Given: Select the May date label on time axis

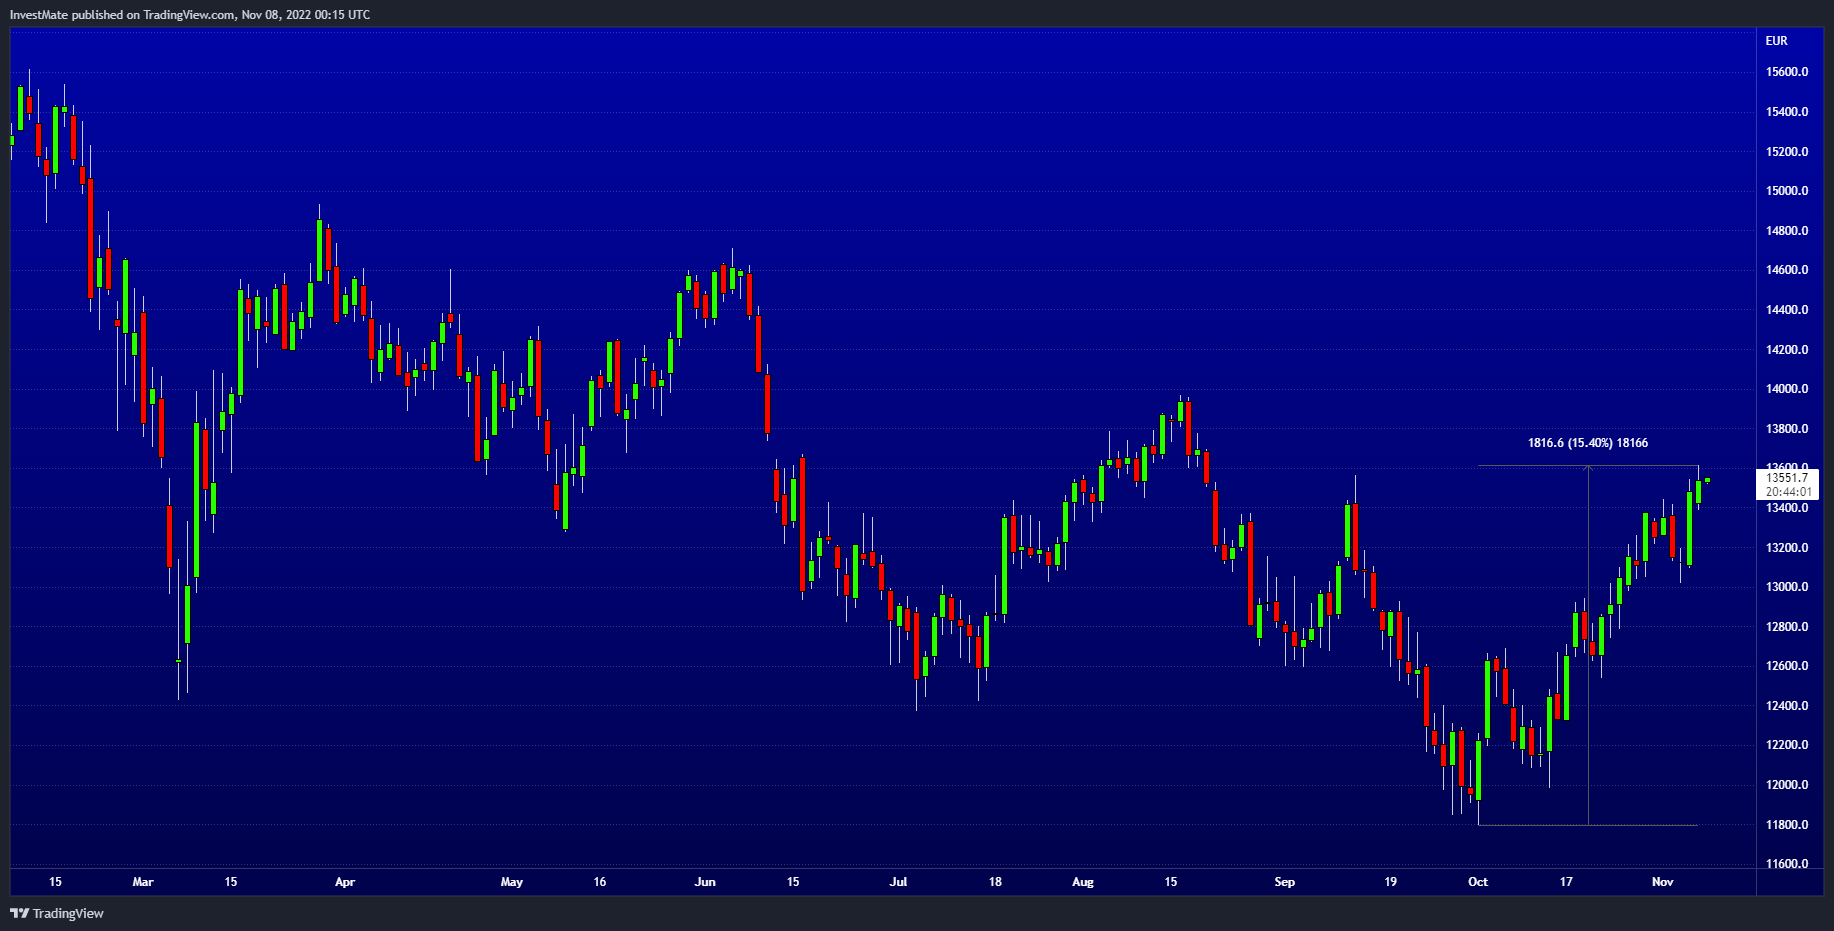Looking at the screenshot, I should 512,882.
